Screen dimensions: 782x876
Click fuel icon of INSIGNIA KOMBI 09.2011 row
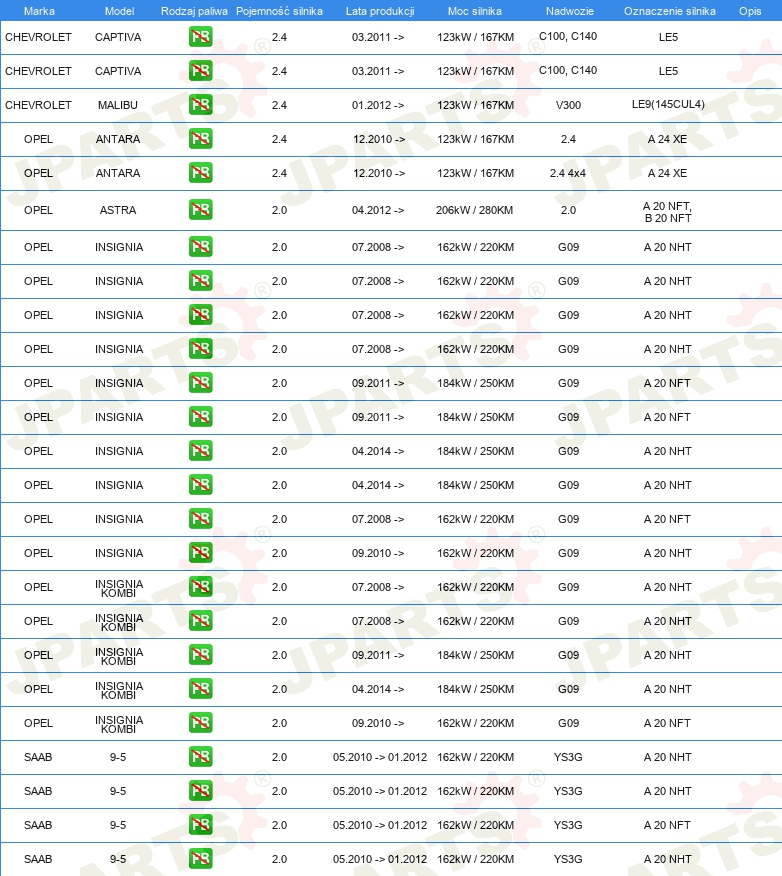click(x=201, y=654)
